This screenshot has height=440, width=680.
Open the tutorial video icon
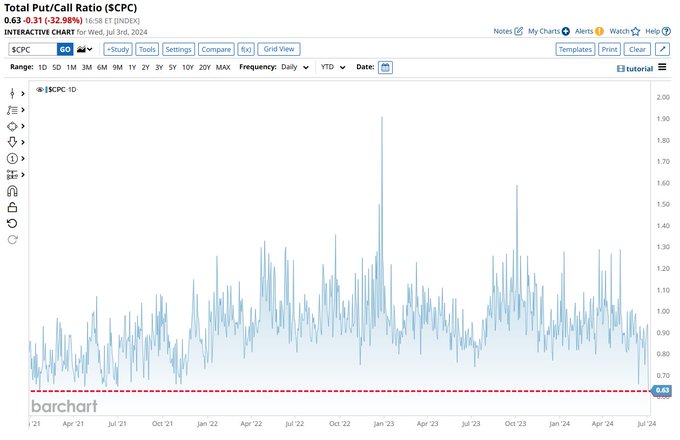621,68
